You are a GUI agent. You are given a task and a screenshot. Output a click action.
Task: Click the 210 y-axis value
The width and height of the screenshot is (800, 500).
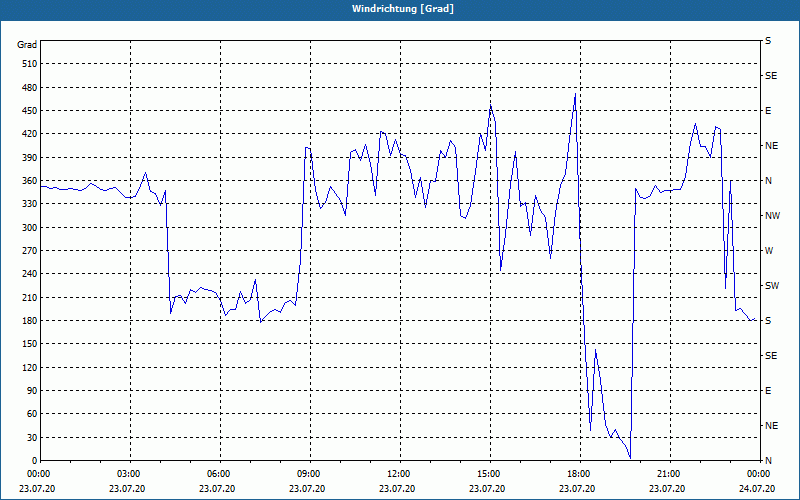tap(30, 297)
